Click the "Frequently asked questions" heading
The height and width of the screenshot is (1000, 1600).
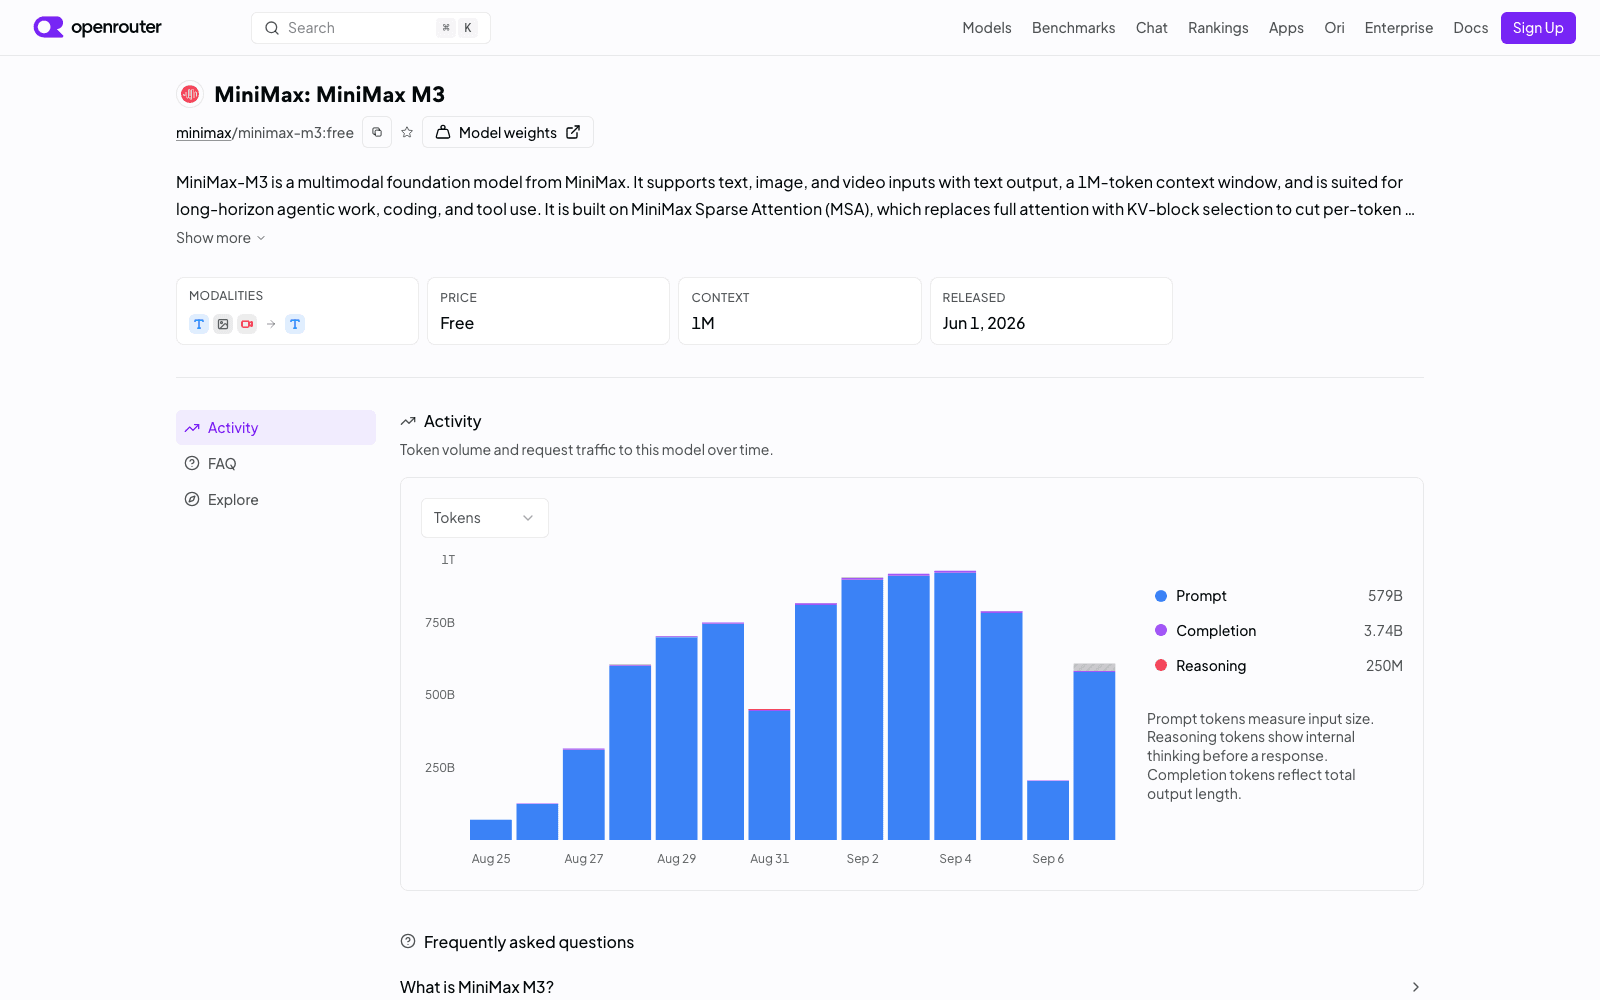(529, 942)
